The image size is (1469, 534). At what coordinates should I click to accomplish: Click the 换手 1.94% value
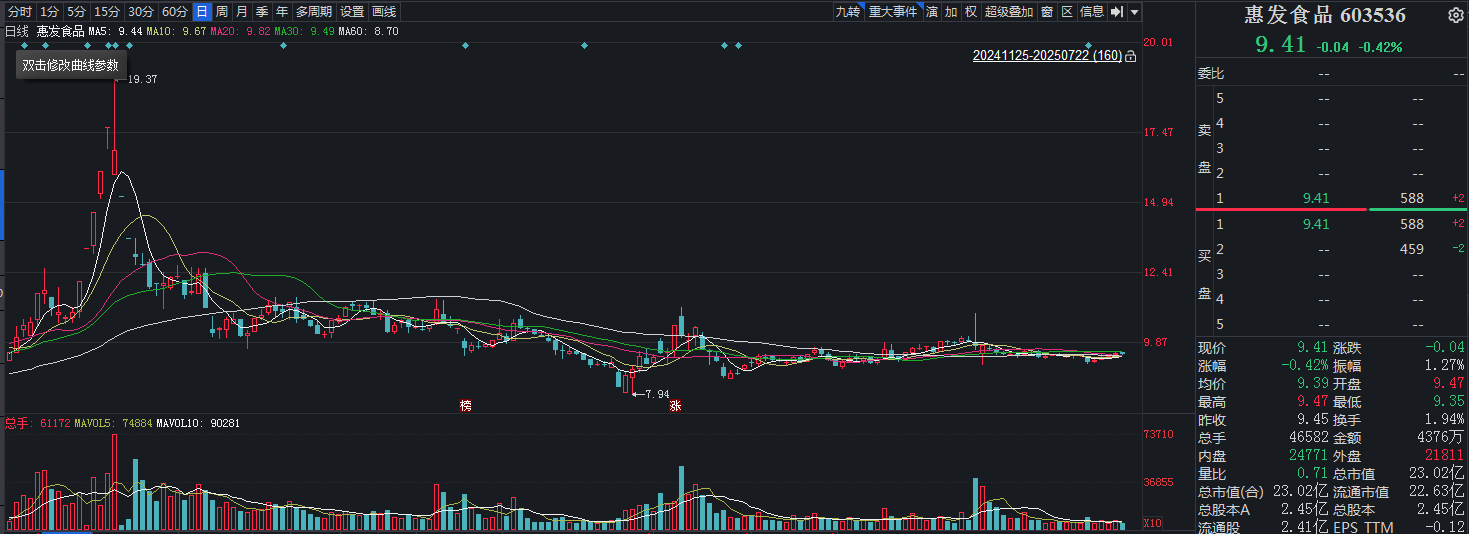point(1444,419)
